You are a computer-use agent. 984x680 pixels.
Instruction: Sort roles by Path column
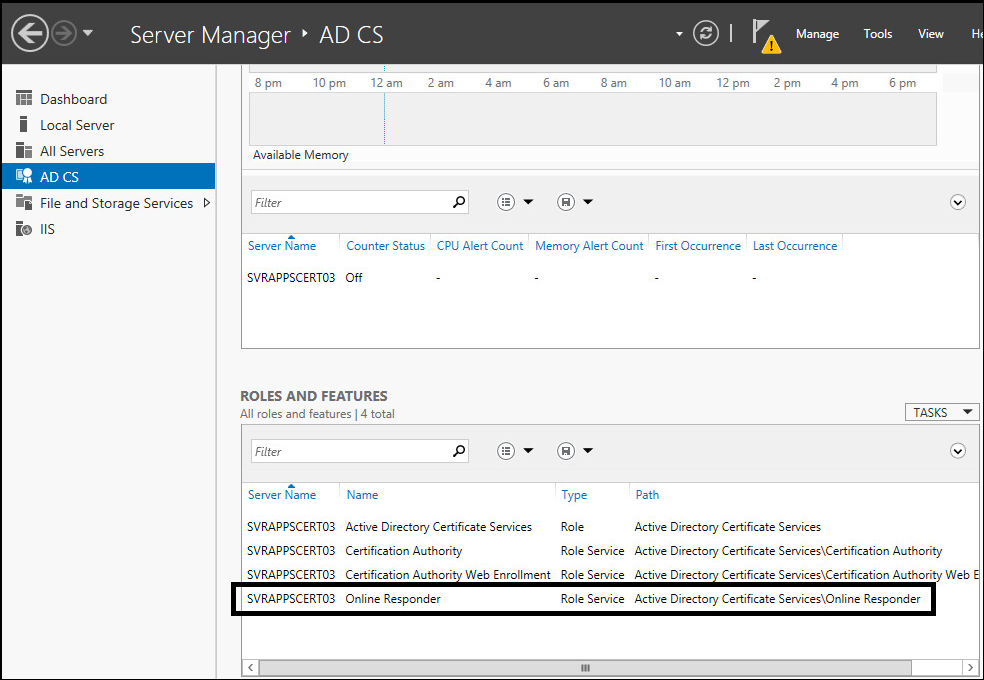pos(647,495)
